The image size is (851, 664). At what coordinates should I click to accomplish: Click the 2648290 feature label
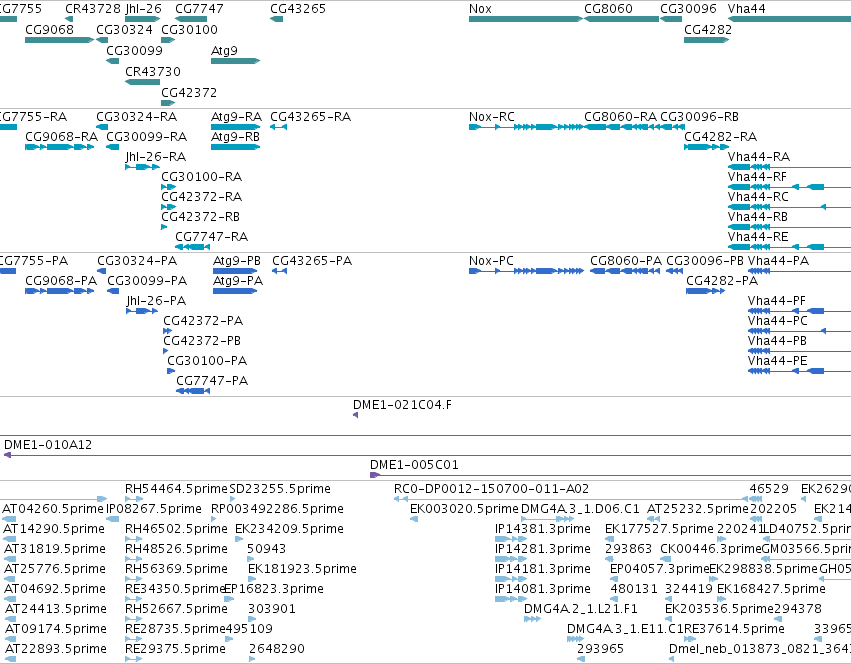point(277,649)
